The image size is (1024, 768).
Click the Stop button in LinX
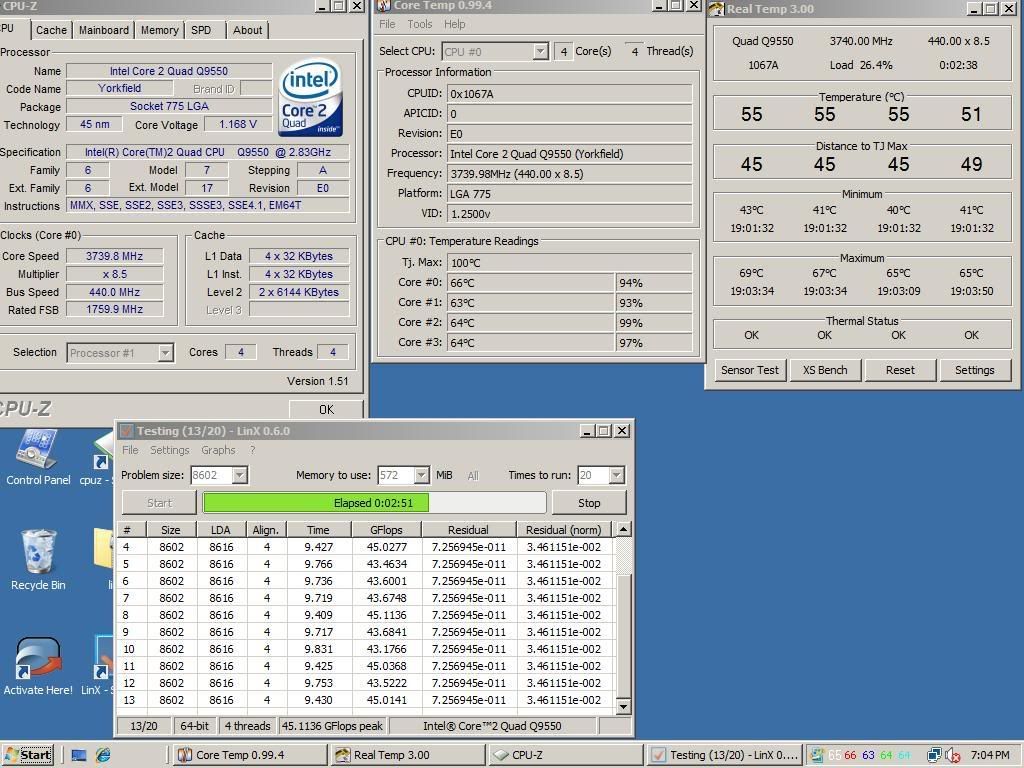[589, 503]
